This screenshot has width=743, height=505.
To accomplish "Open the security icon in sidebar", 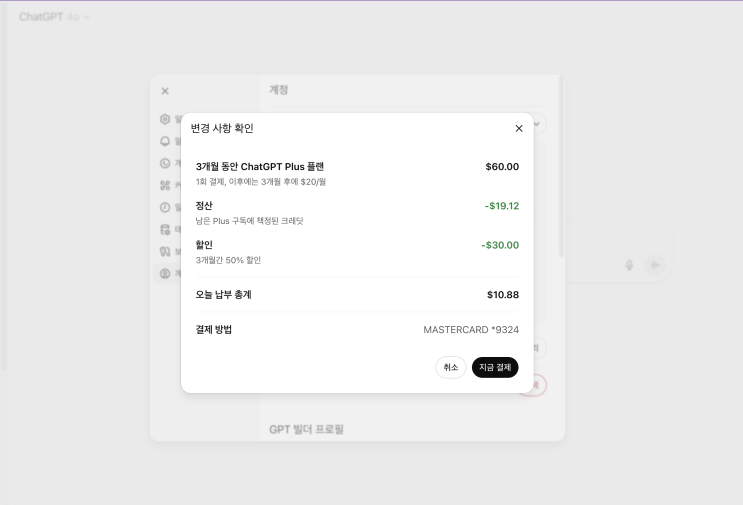I will pyautogui.click(x=165, y=252).
